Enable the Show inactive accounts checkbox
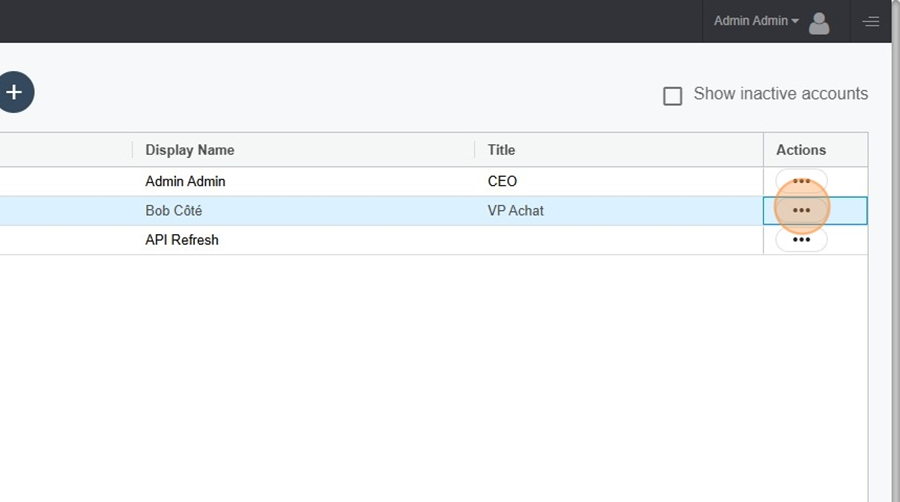This screenshot has height=502, width=900. coord(673,96)
